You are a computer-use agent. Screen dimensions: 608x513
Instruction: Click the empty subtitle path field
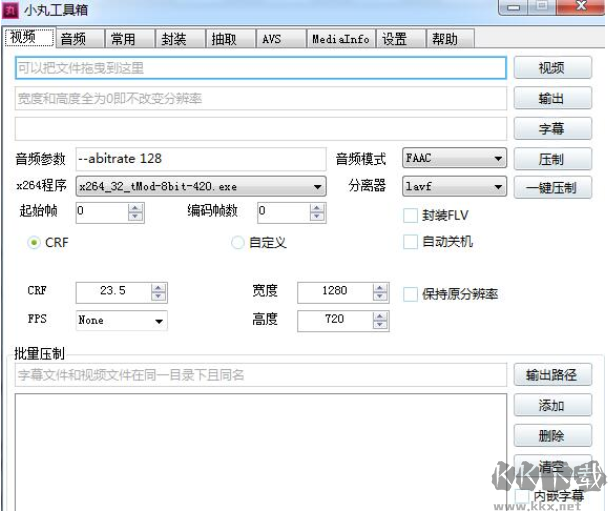[261, 129]
